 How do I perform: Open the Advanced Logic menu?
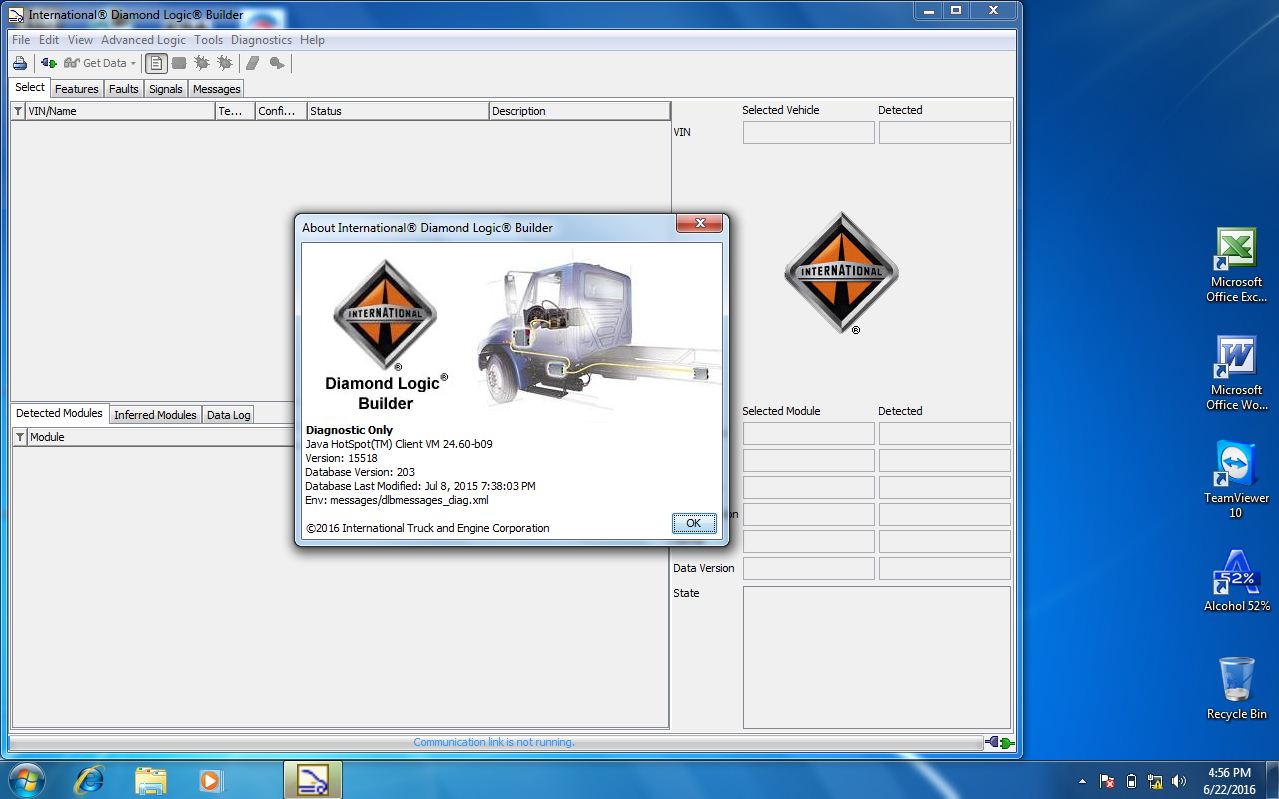pyautogui.click(x=143, y=40)
